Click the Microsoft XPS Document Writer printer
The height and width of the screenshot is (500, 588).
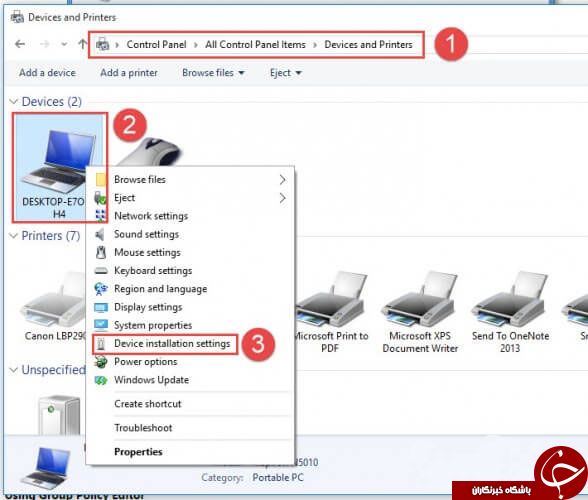point(420,312)
